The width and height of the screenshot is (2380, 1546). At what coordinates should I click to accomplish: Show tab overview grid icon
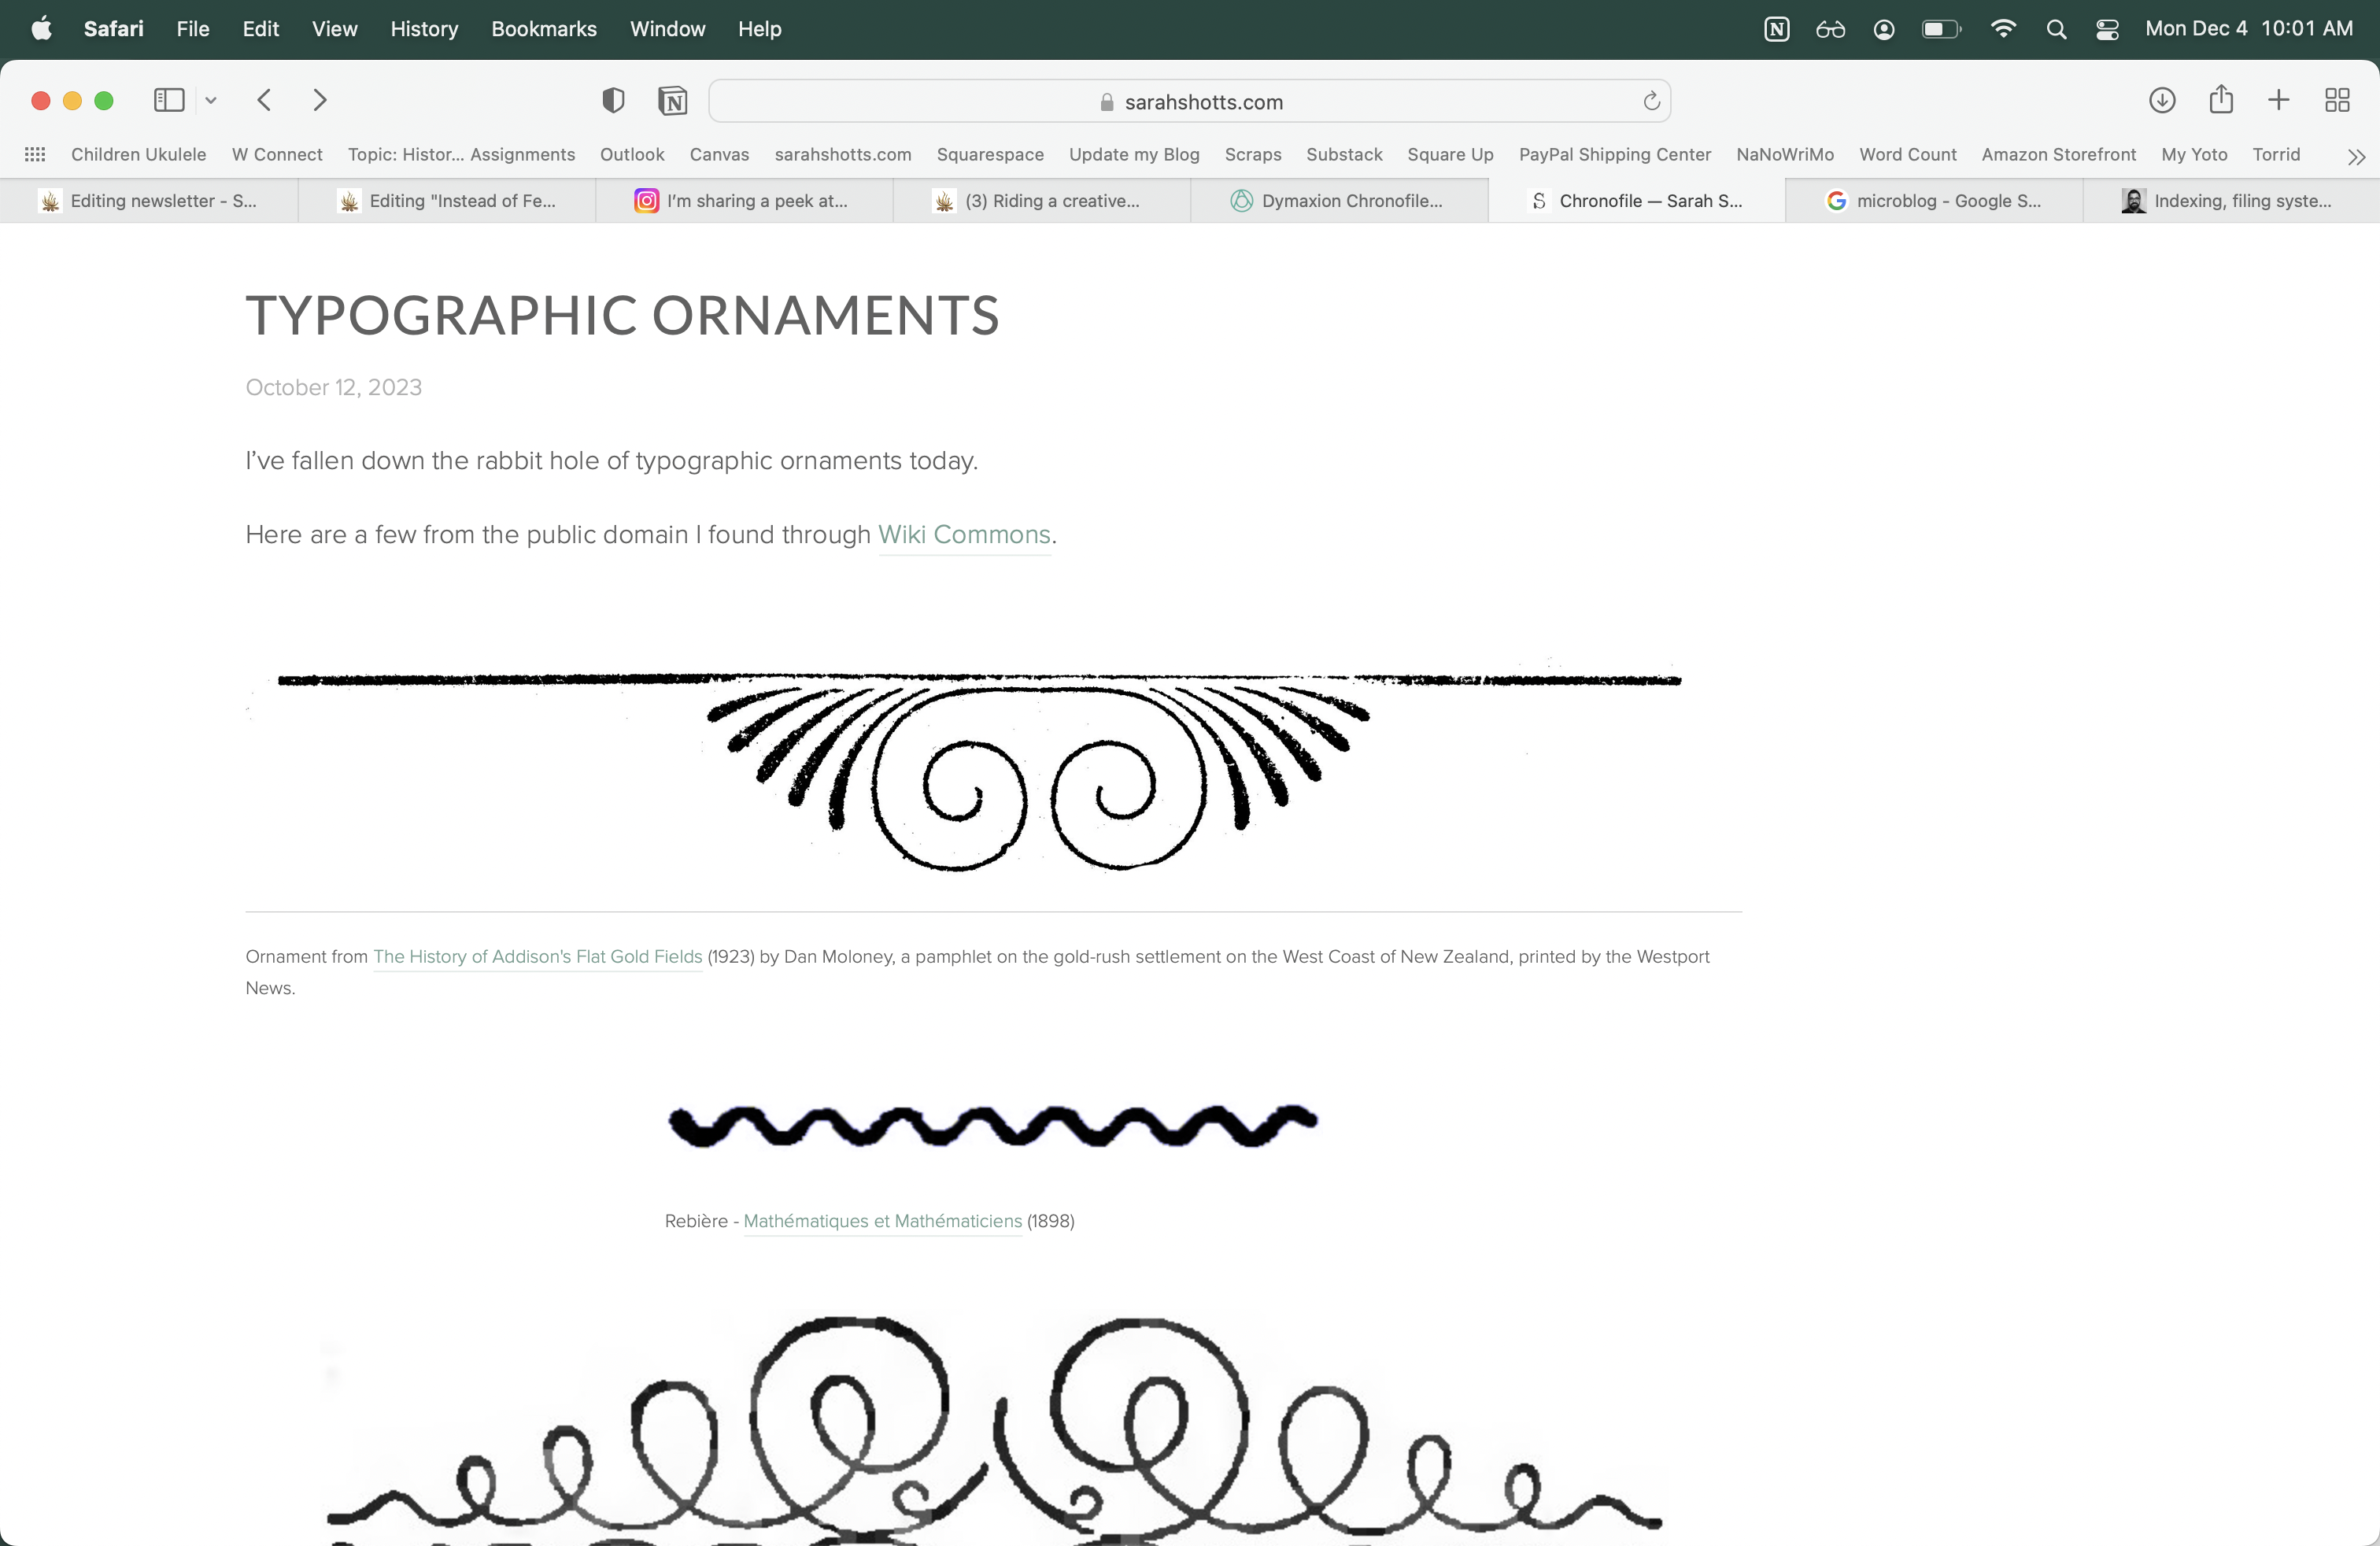coord(2337,100)
